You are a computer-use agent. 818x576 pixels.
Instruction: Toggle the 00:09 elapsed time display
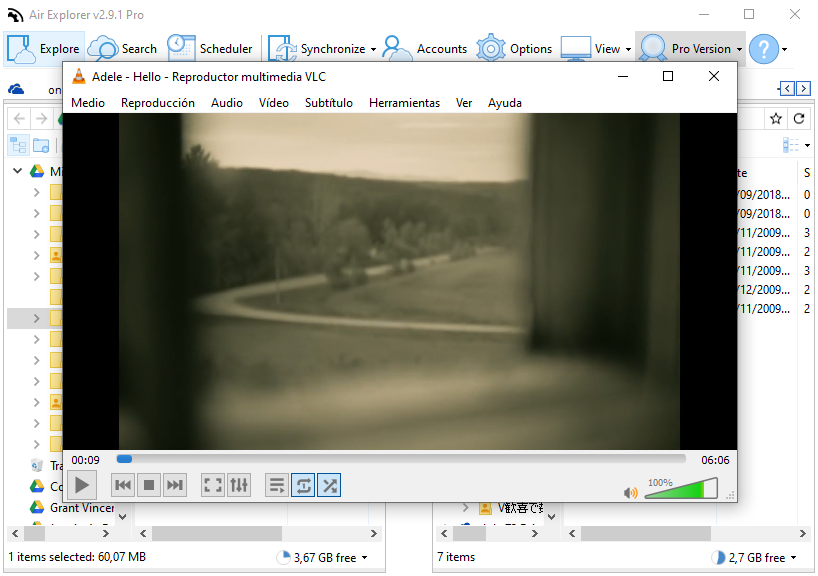[86, 460]
